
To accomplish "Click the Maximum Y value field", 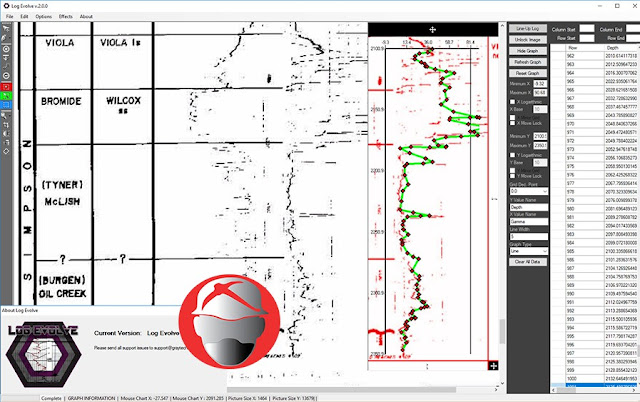I will [540, 145].
